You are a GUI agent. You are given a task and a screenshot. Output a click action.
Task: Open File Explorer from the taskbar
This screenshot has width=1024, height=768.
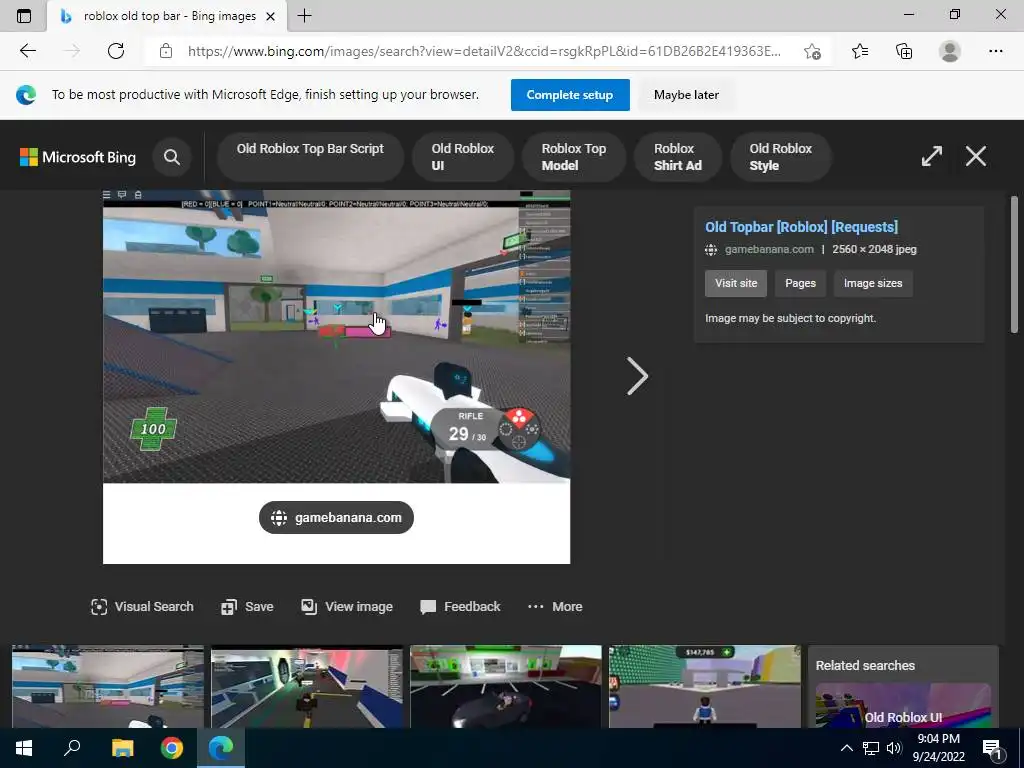122,748
